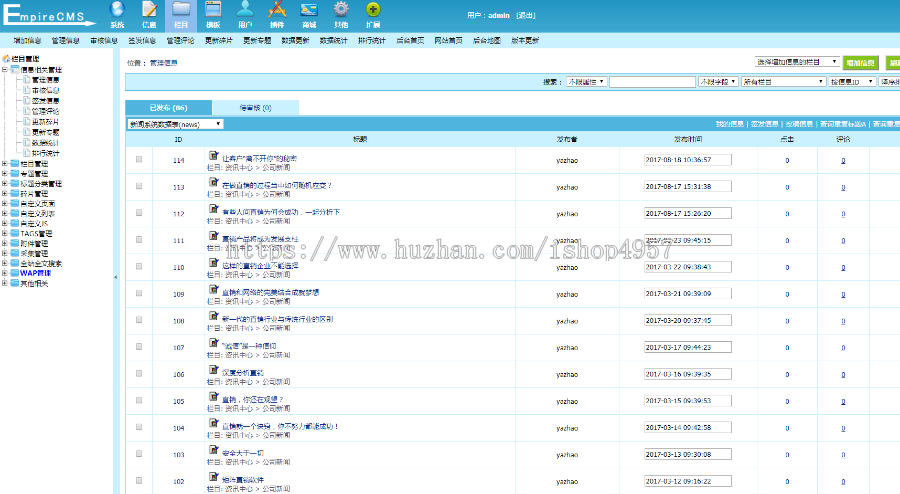Click the edit icon for article ID 110

coord(214,263)
